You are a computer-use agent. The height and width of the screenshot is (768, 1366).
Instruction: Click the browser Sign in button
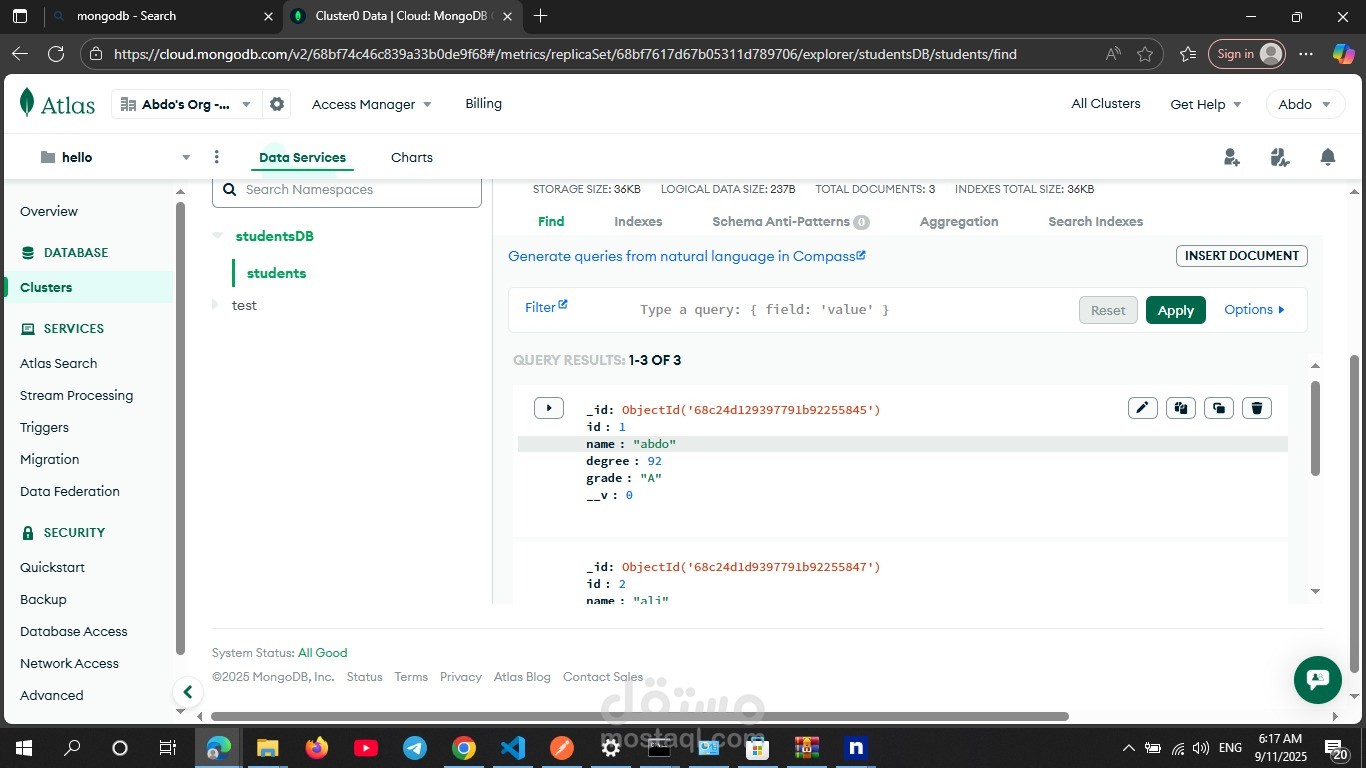click(1246, 54)
